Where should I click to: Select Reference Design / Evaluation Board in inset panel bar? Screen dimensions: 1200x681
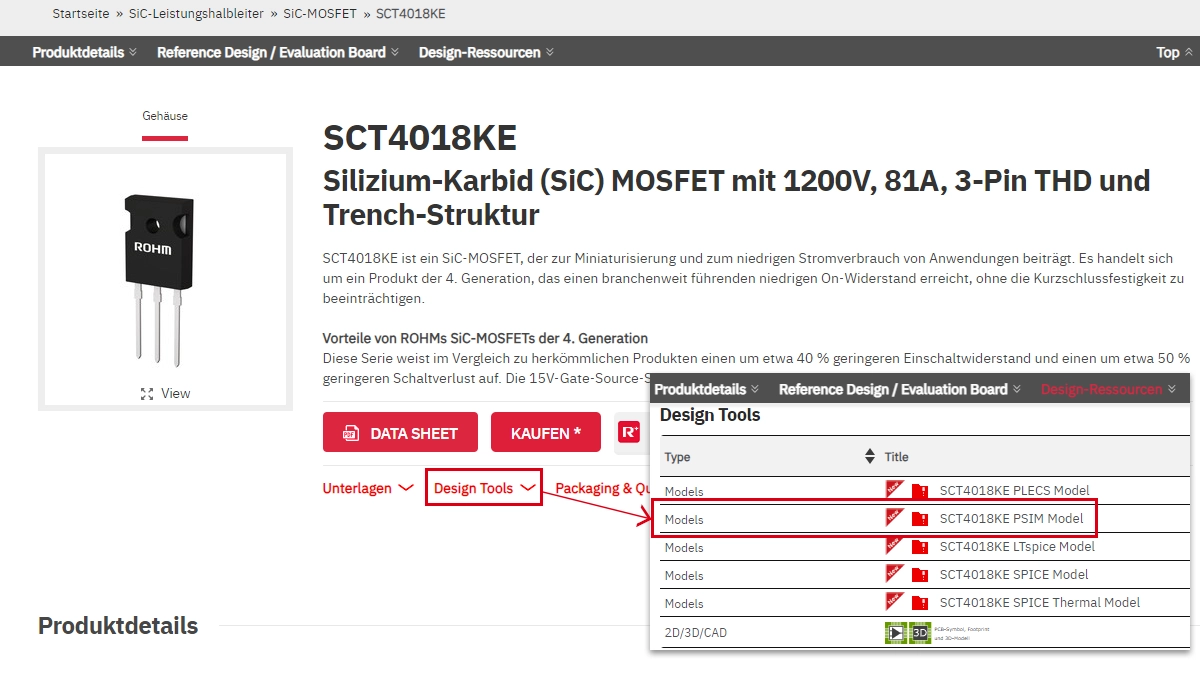[x=900, y=389]
